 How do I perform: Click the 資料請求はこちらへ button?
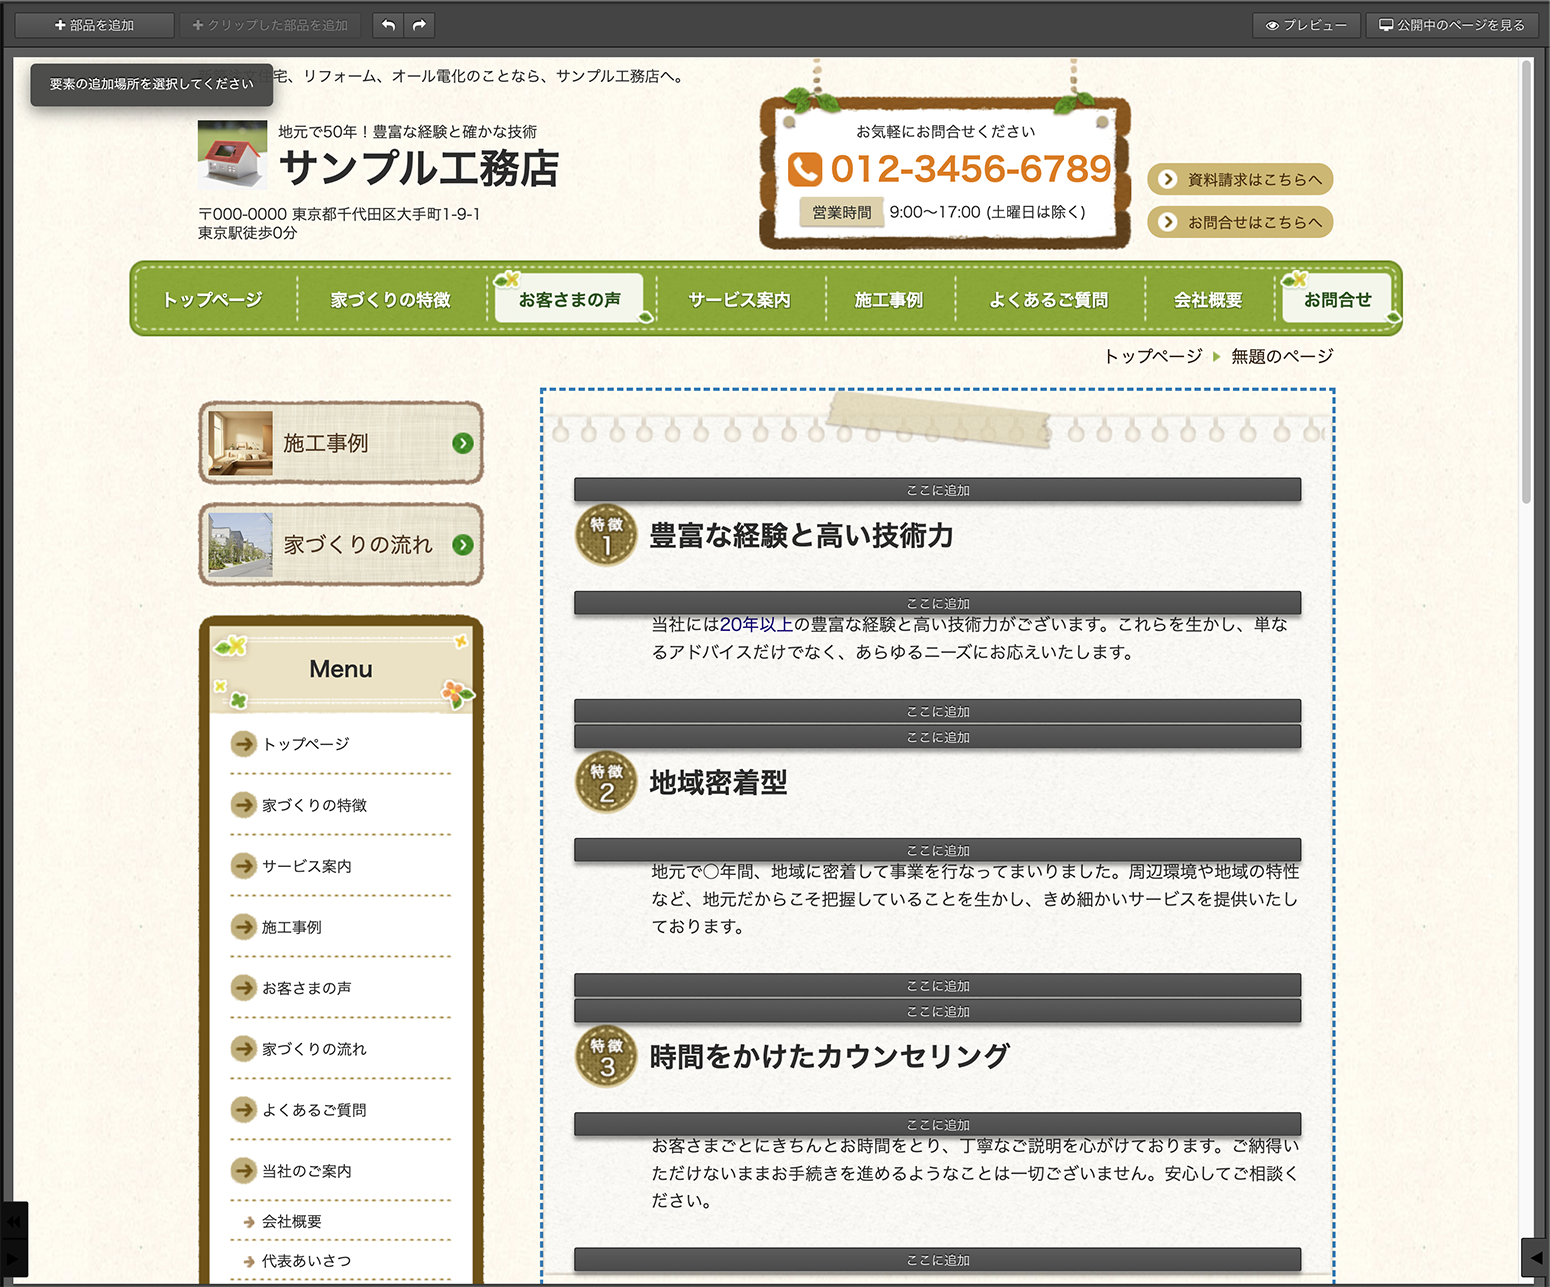(x=1240, y=180)
